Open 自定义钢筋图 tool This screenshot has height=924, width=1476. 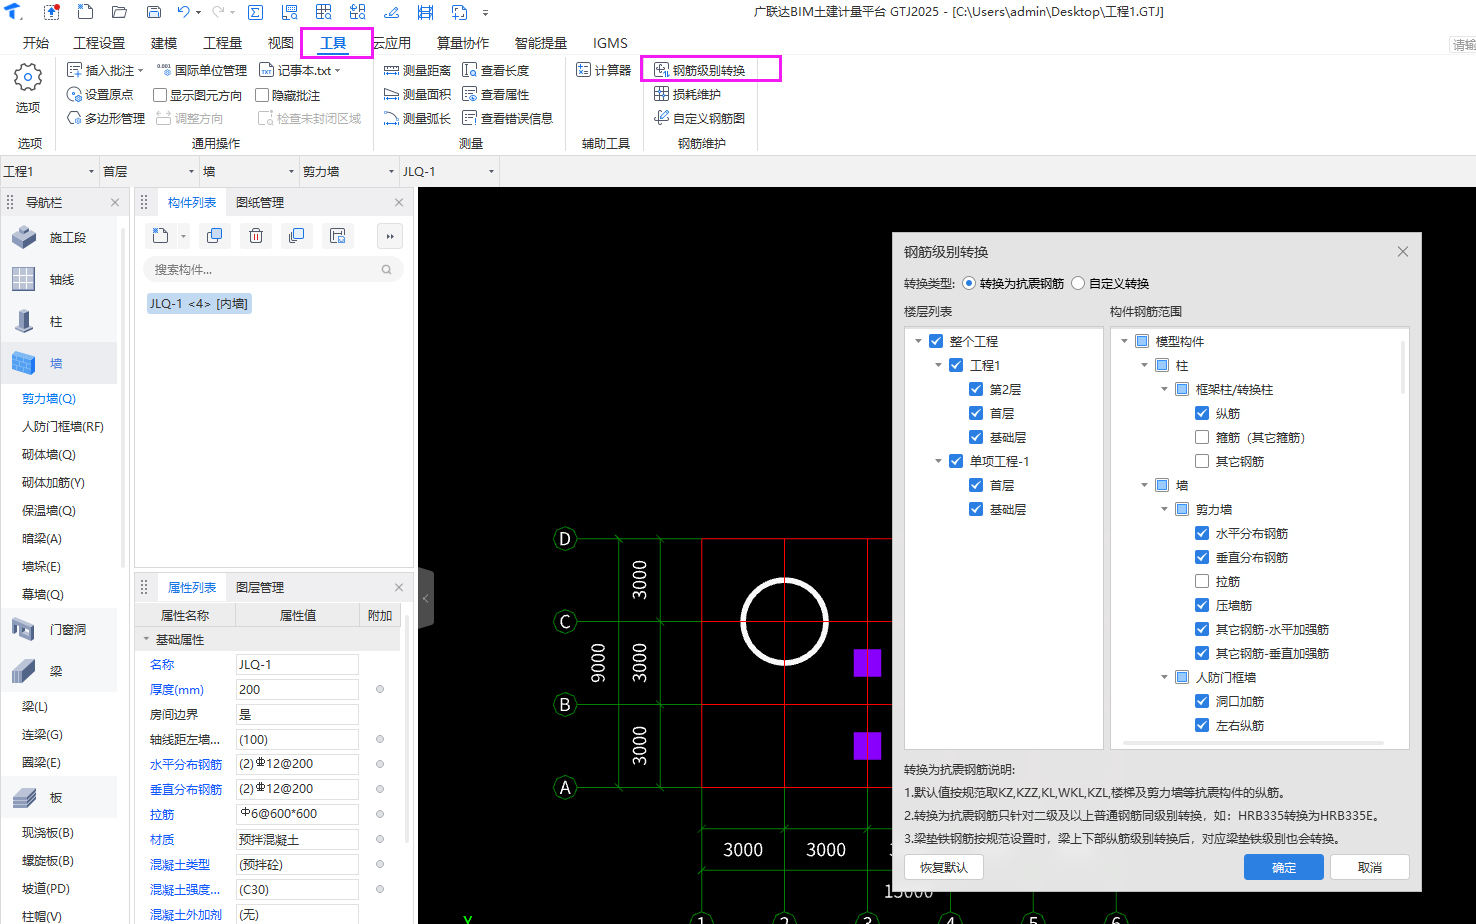pyautogui.click(x=700, y=118)
